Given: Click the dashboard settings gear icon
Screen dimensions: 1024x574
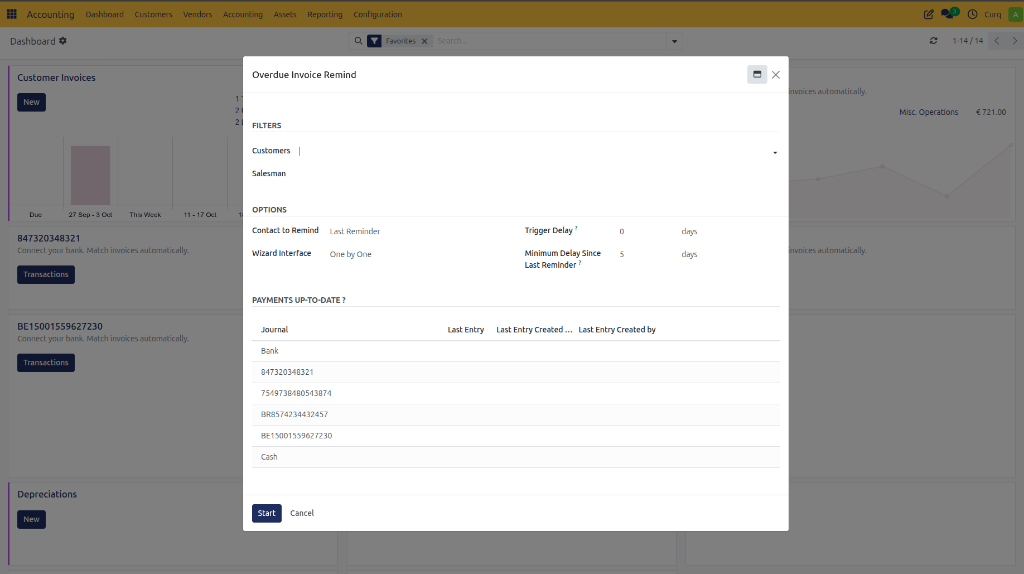Looking at the screenshot, I should pos(63,40).
